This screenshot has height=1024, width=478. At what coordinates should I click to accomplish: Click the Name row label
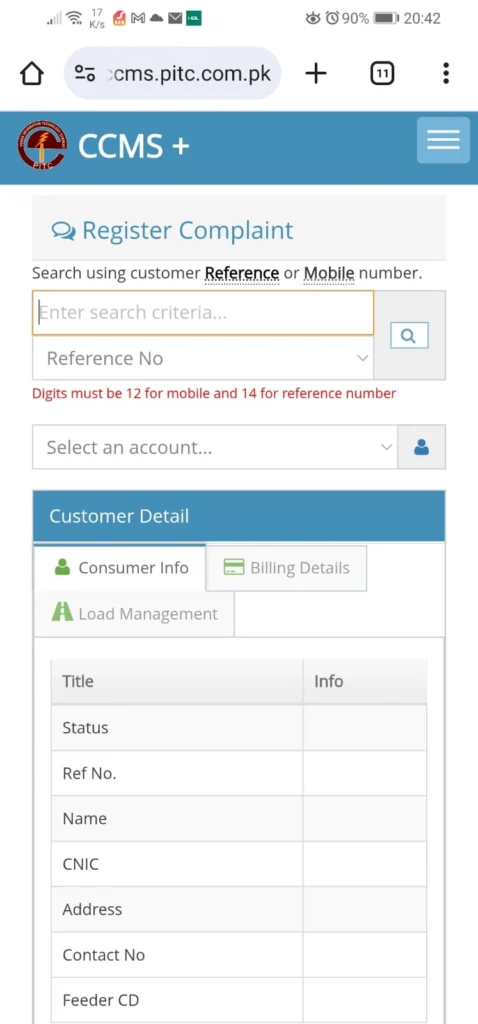coord(84,818)
